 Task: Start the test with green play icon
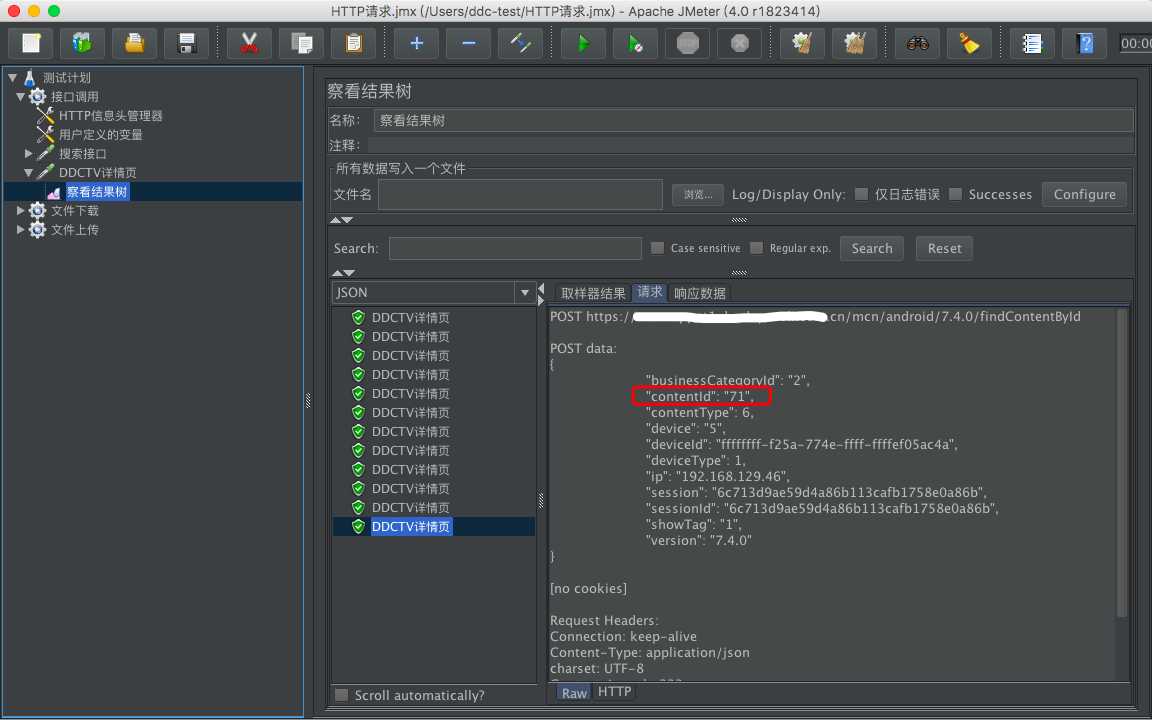click(583, 43)
